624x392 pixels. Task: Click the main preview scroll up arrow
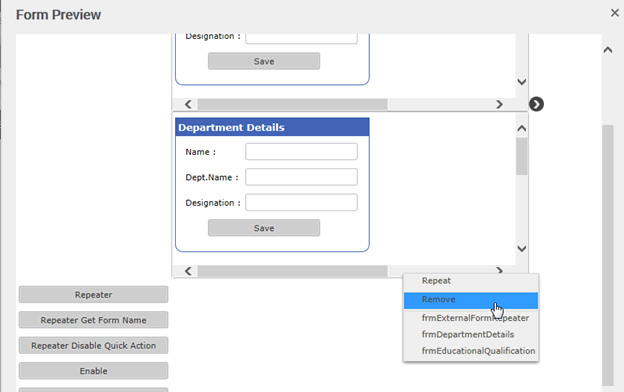pyautogui.click(x=608, y=50)
